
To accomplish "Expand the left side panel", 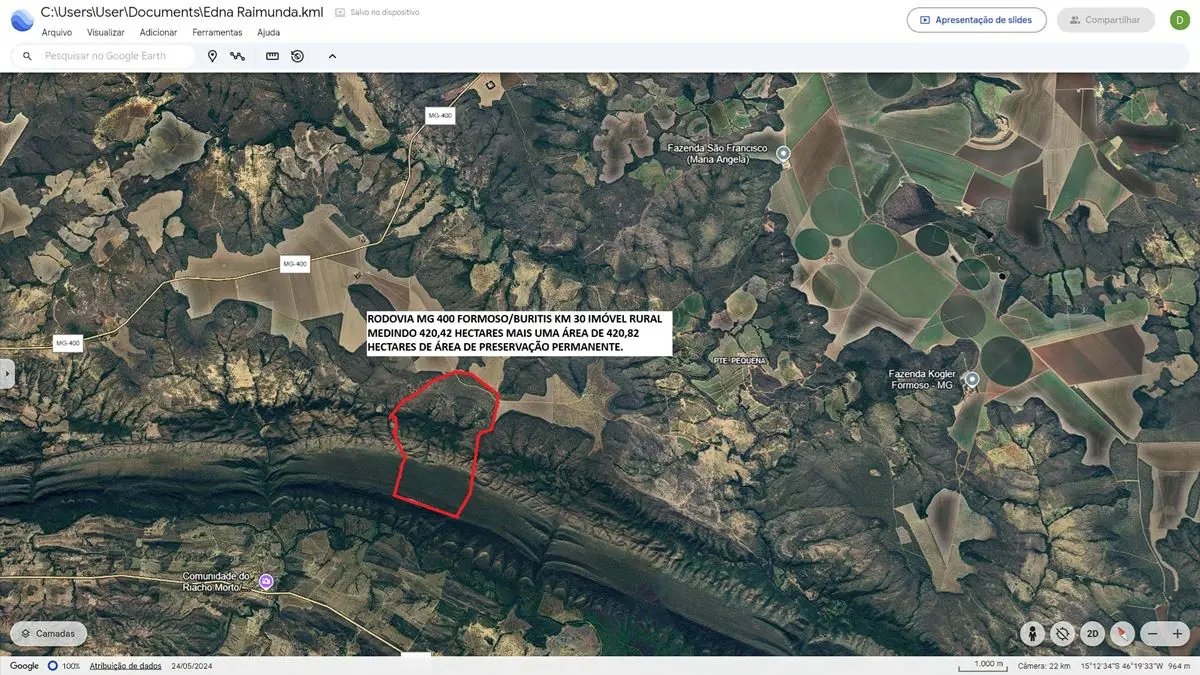I will [7, 373].
